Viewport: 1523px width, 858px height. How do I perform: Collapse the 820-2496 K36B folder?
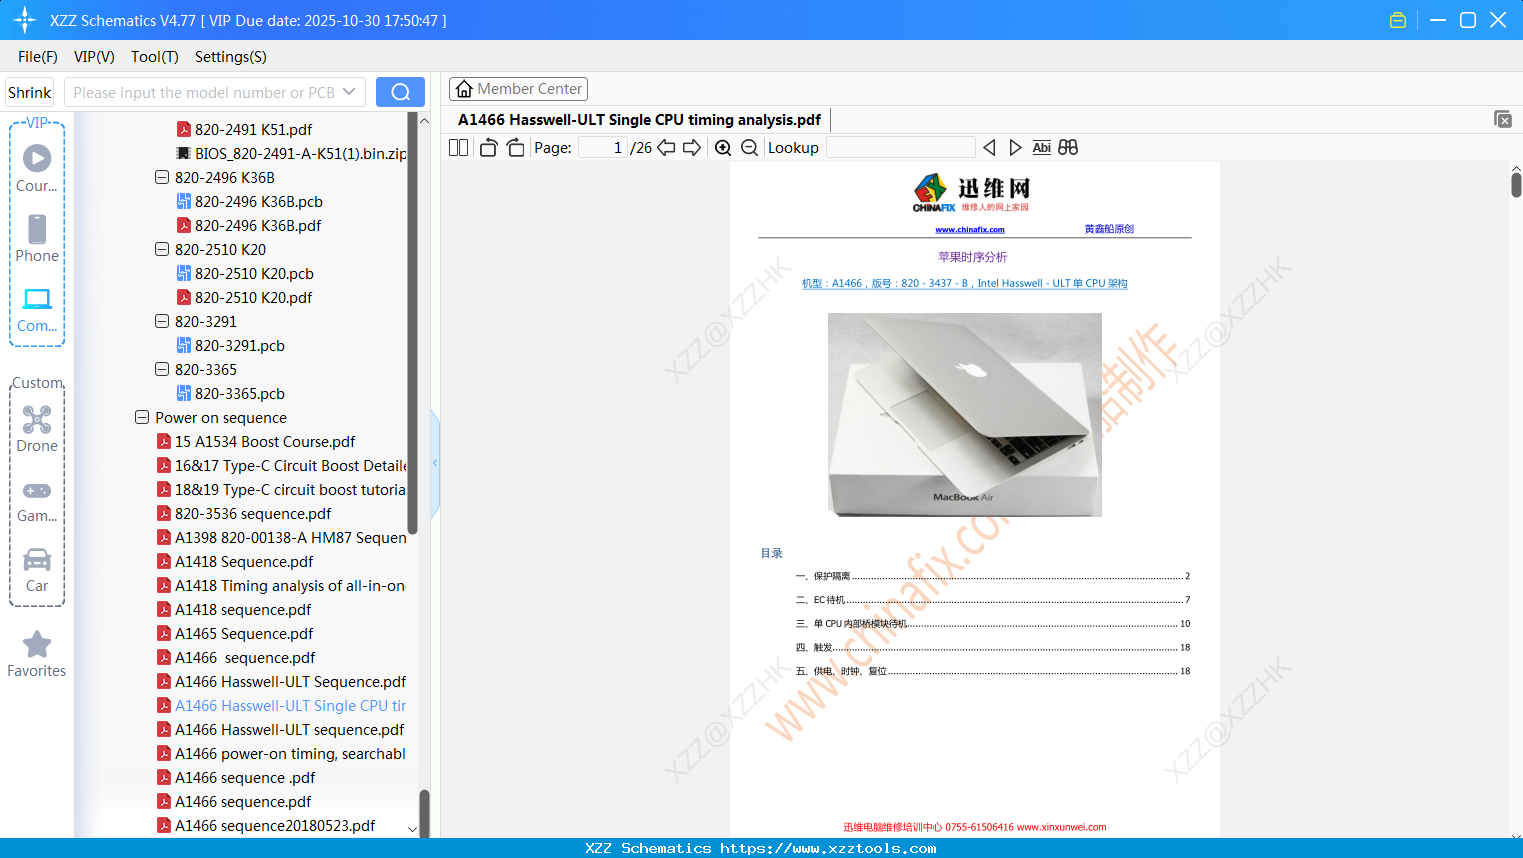click(162, 178)
